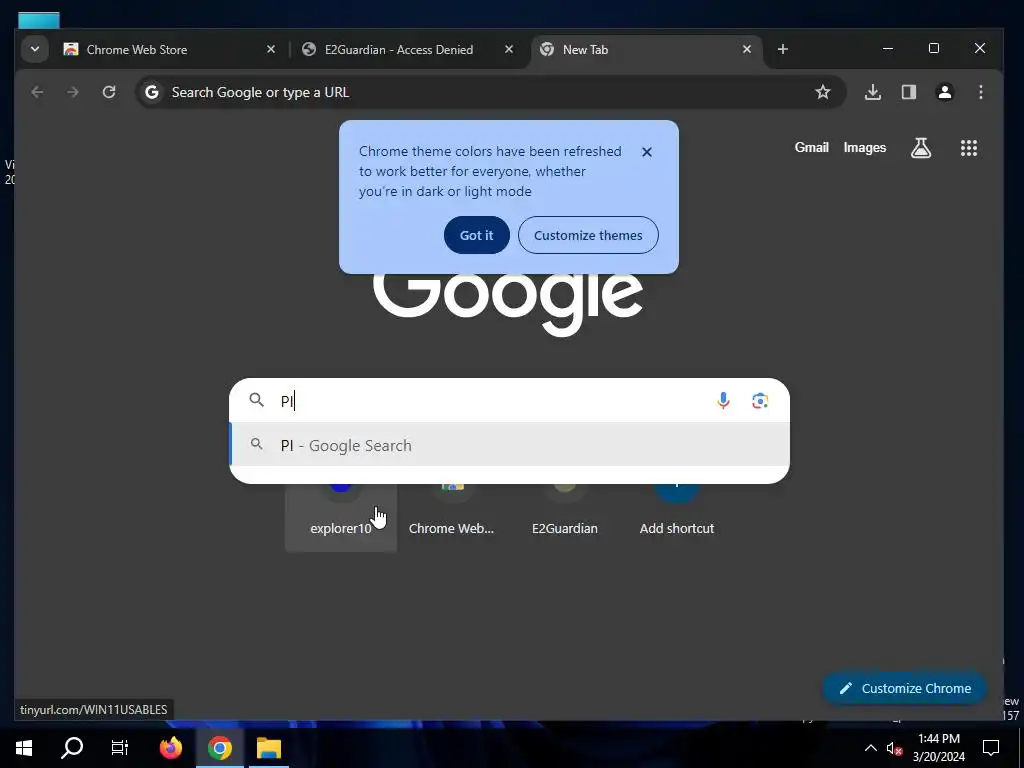Viewport: 1024px width, 768px height.
Task: Select the New Tab tab
Action: coord(647,50)
